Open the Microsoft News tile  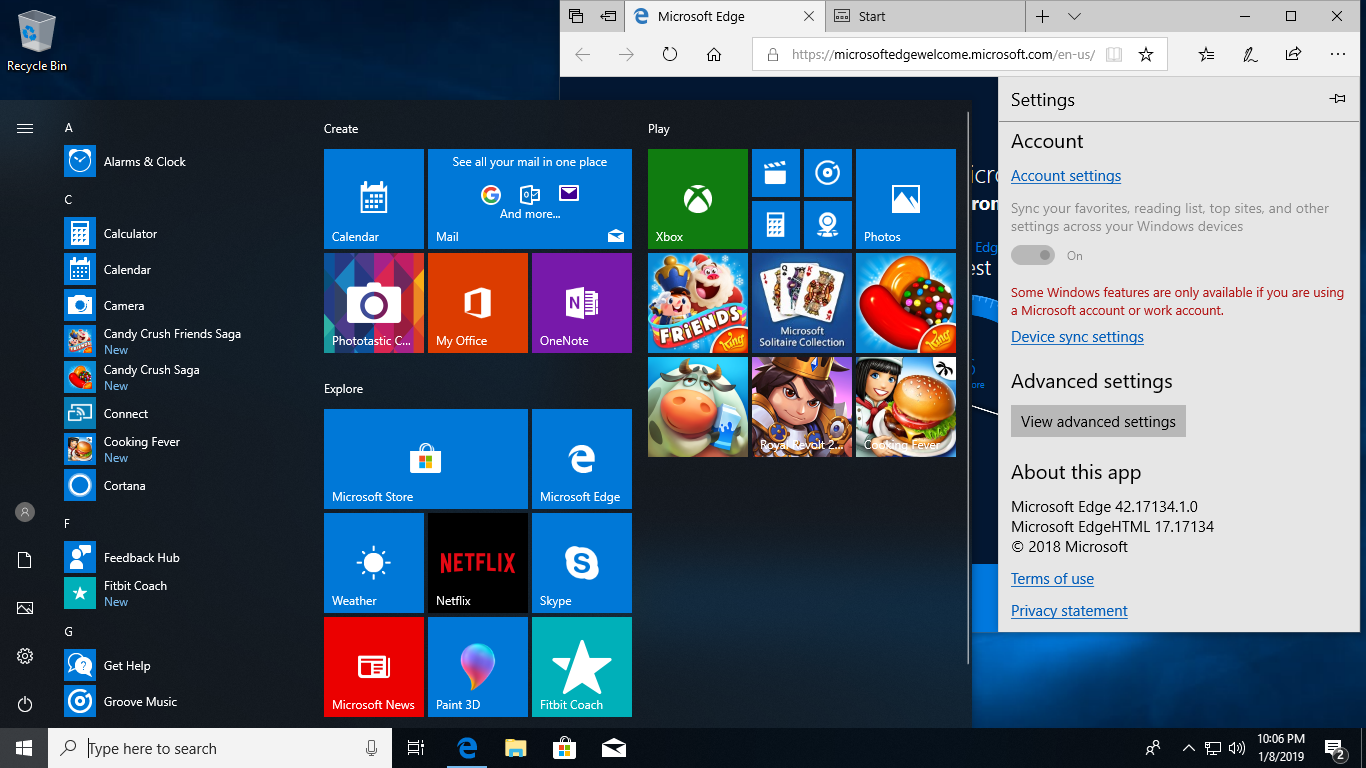coord(374,667)
